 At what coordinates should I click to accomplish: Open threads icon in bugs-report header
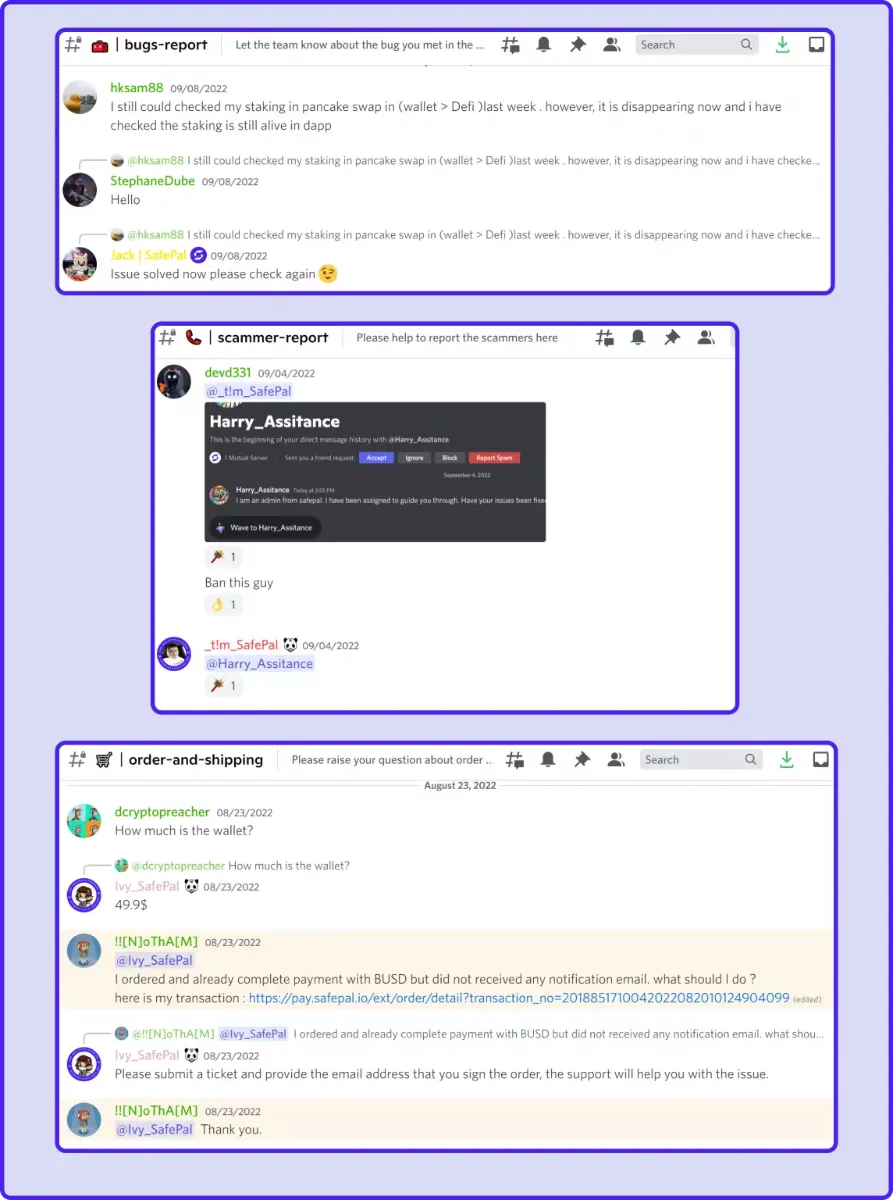511,45
